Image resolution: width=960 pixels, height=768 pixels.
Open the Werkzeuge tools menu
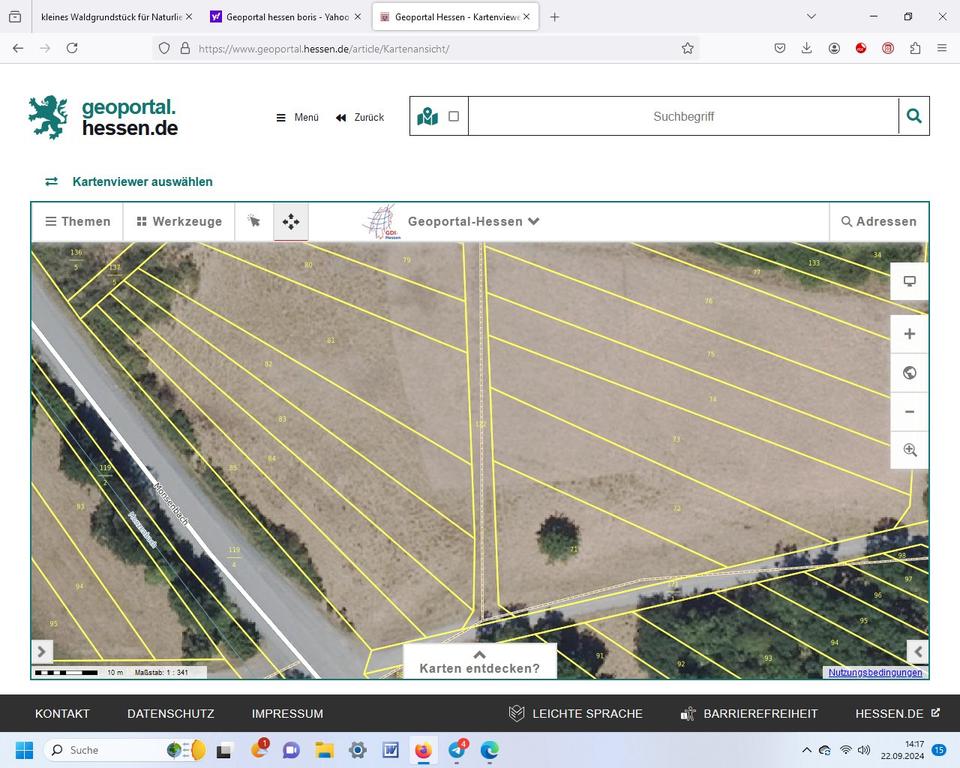coord(179,222)
